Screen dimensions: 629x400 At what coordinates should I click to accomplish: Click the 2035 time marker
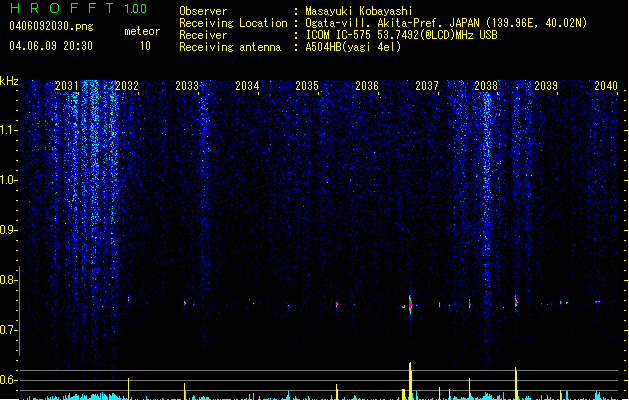[x=307, y=86]
